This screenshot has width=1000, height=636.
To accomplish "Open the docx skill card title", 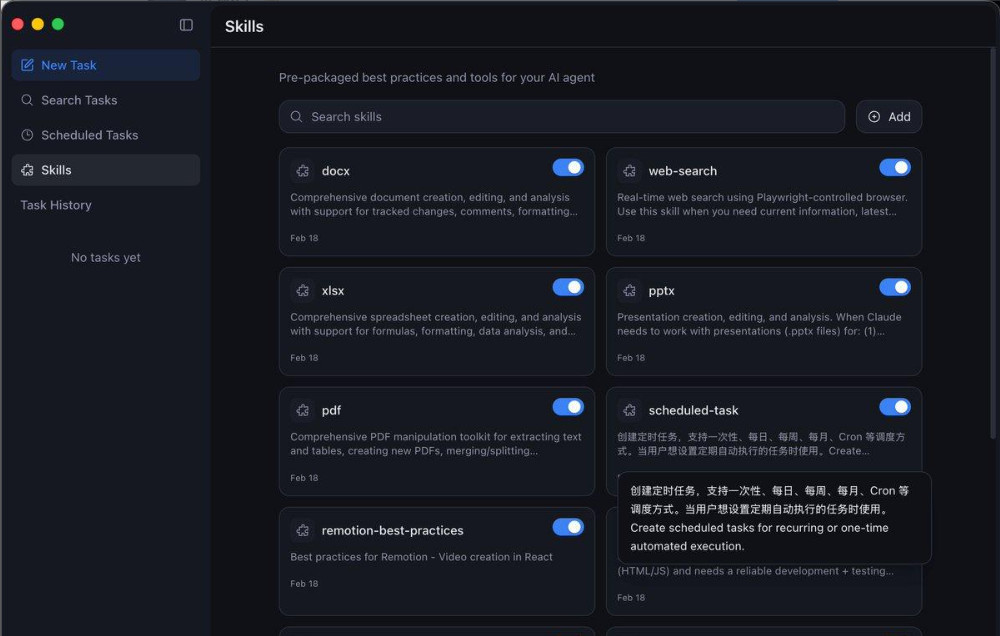I will pos(335,171).
